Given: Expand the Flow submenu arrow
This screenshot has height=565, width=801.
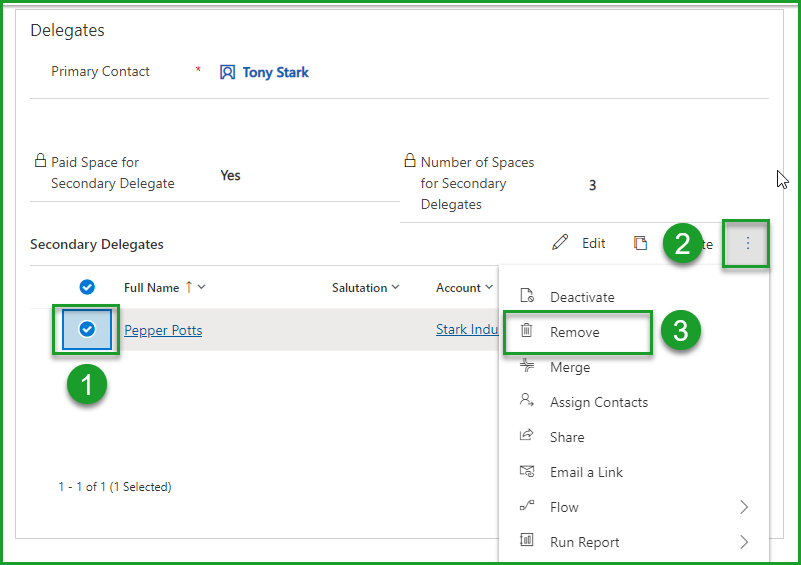Looking at the screenshot, I should coord(744,507).
